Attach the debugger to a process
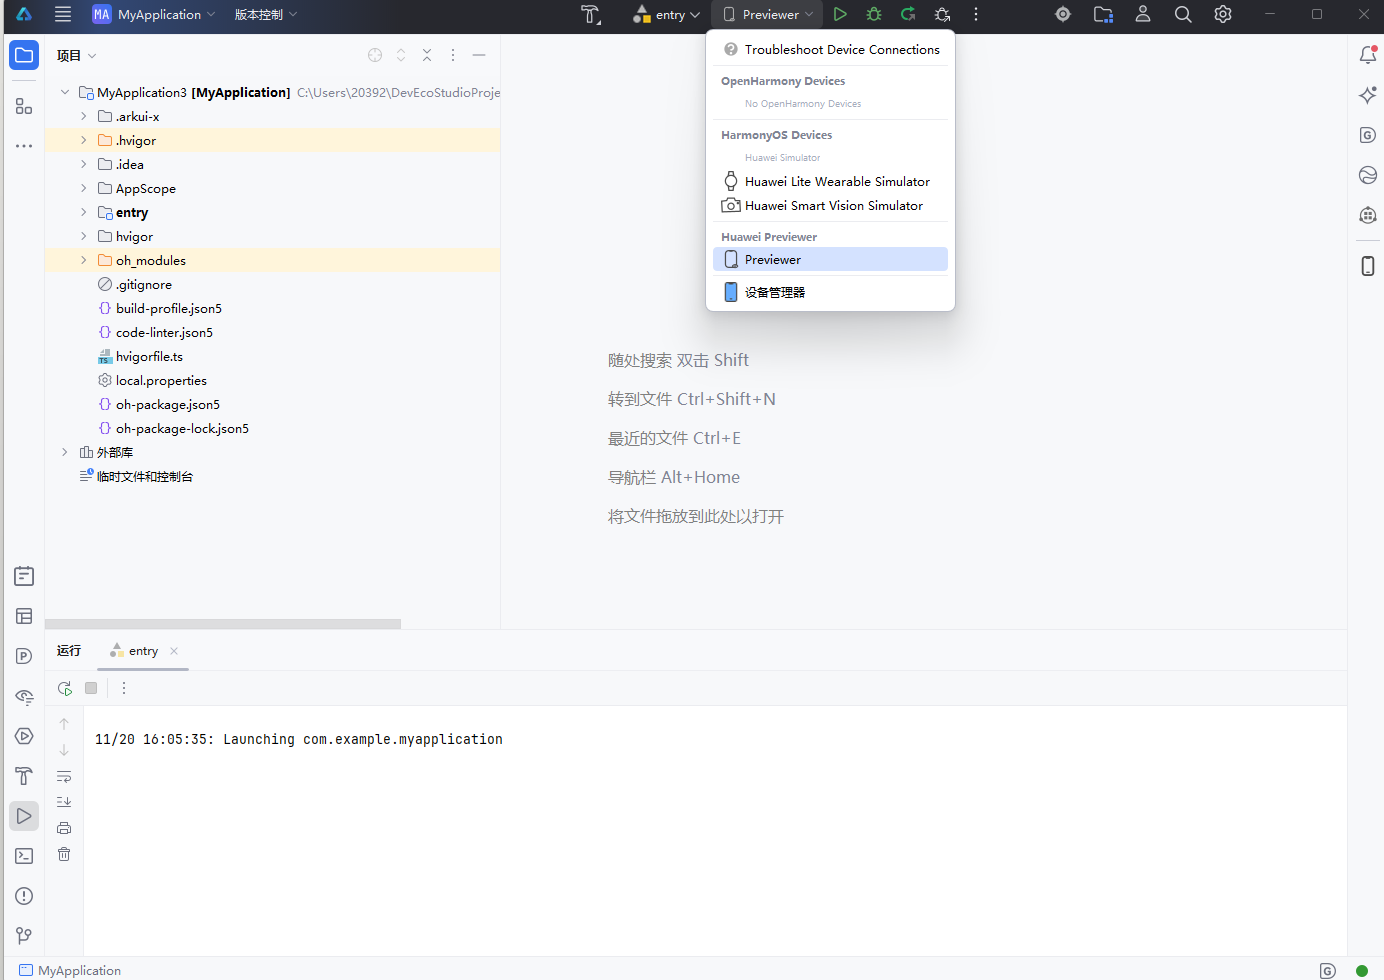 942,14
